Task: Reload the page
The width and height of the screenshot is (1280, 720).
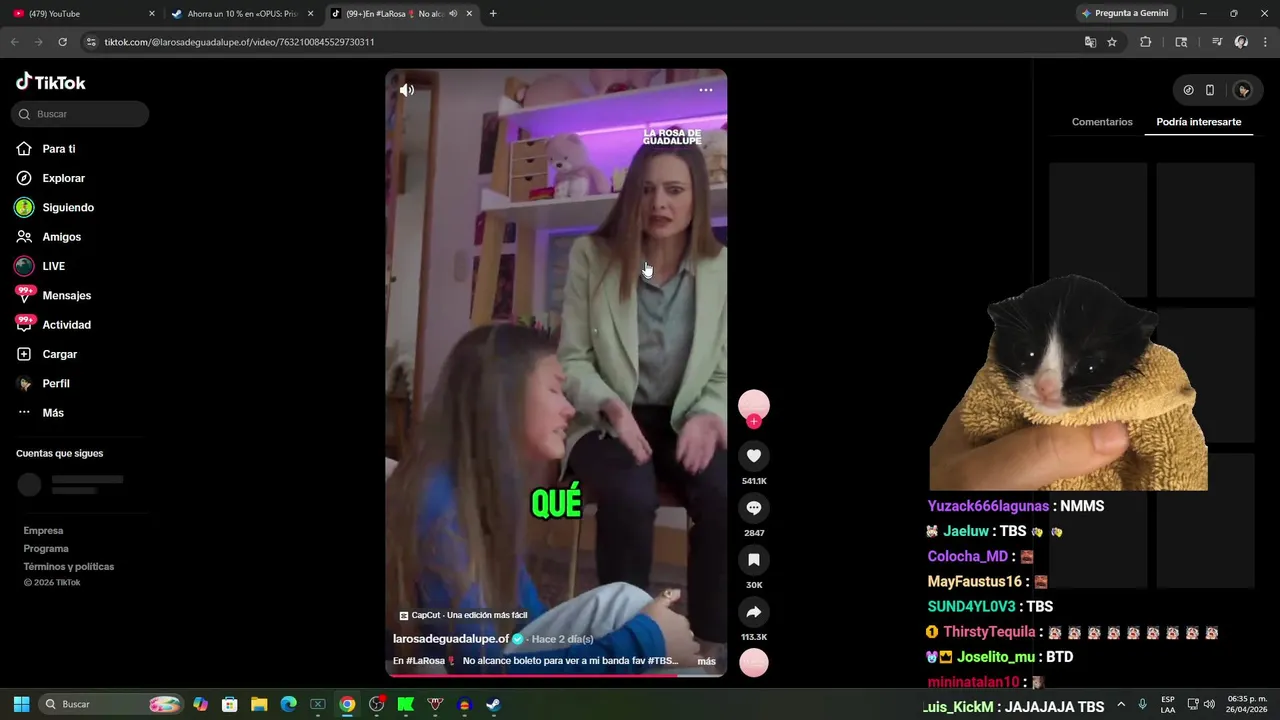Action: click(62, 42)
